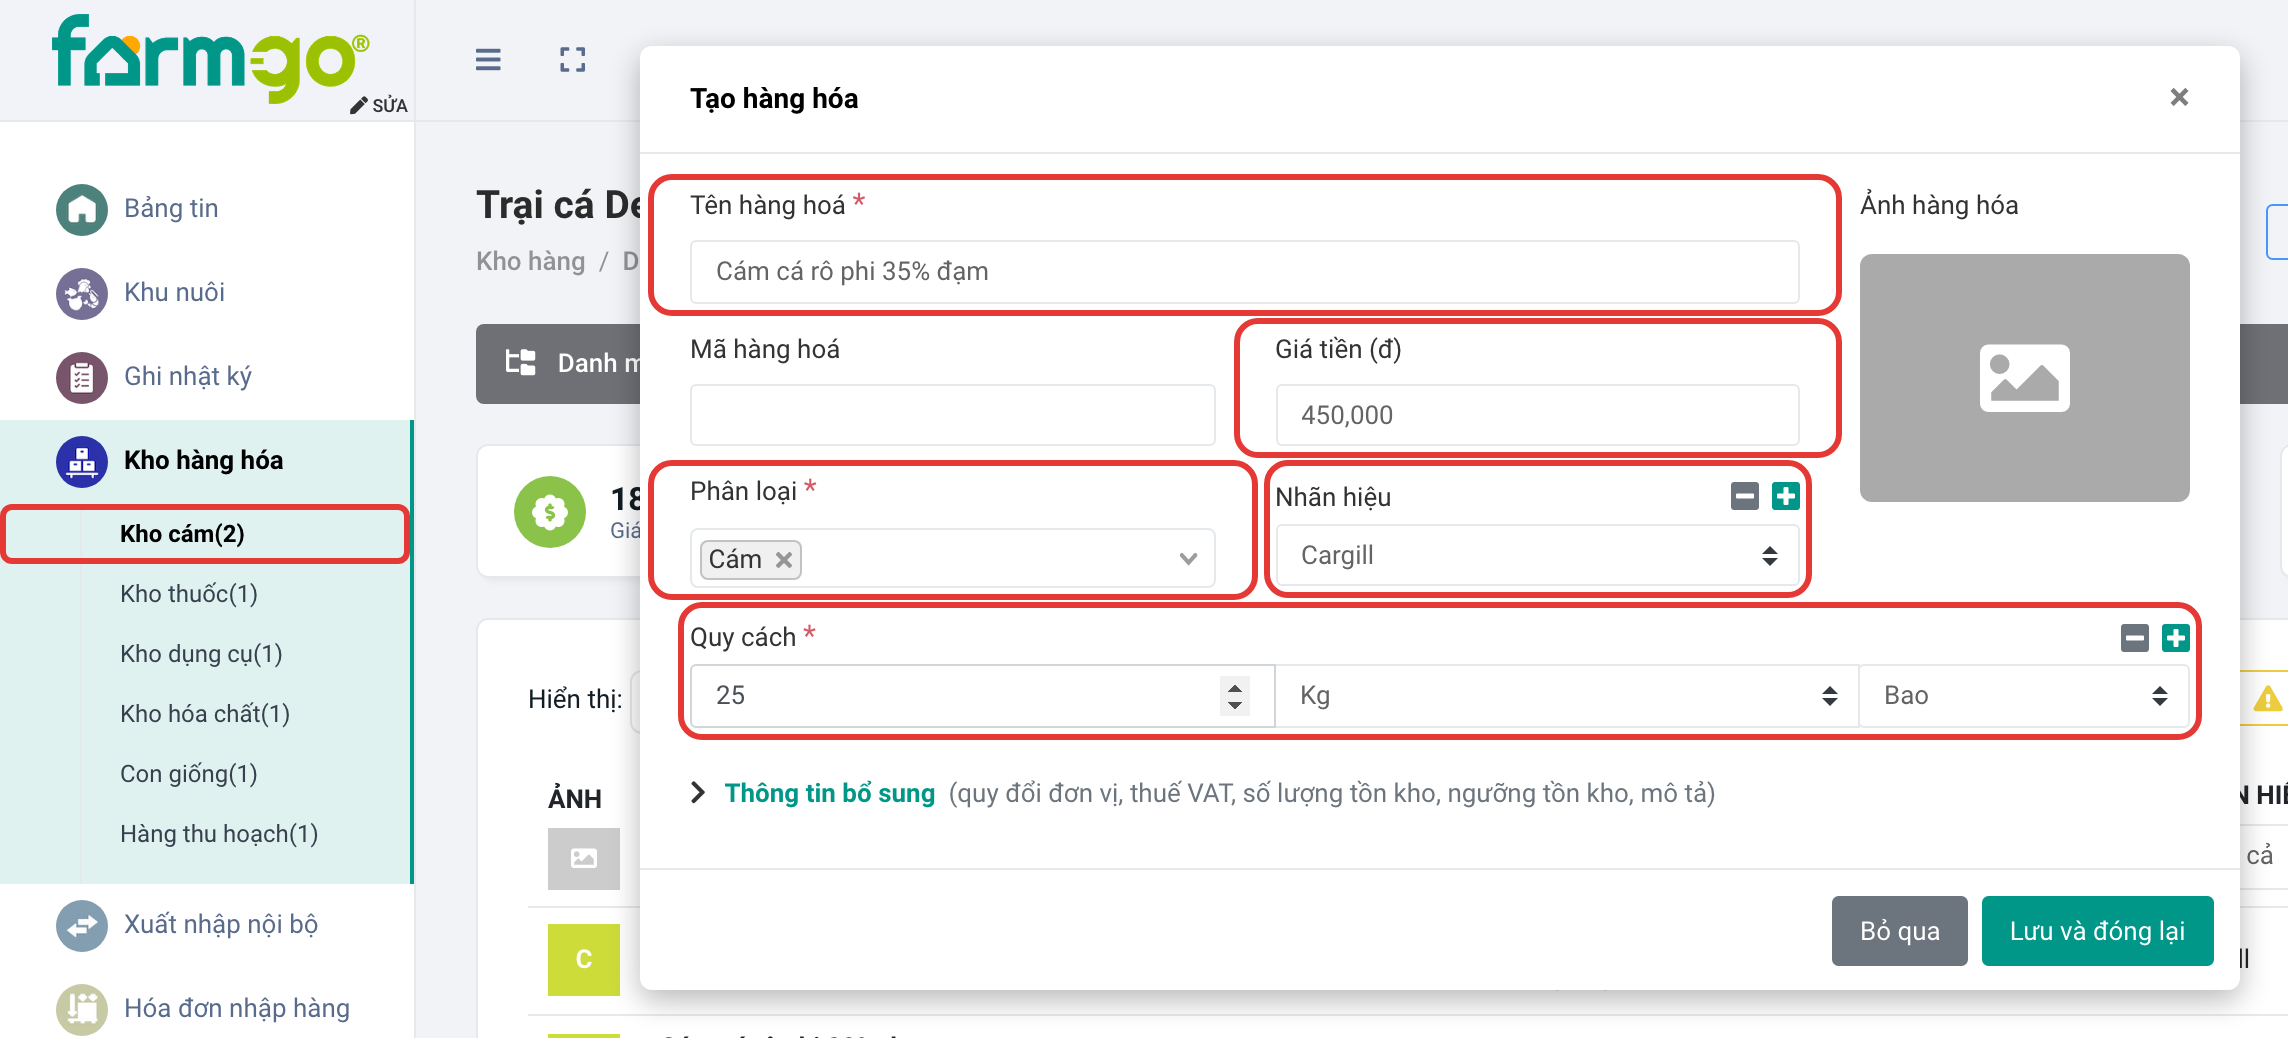Open Bảng tin home icon

pyautogui.click(x=81, y=209)
